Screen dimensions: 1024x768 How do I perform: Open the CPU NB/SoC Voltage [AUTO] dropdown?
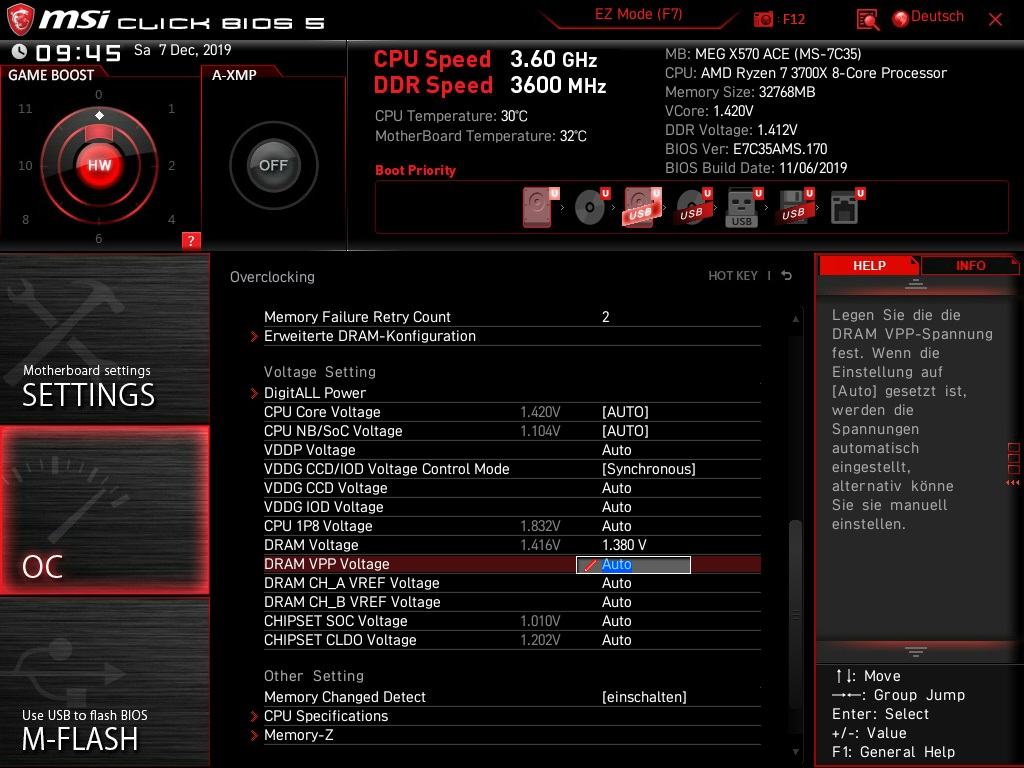click(625, 431)
